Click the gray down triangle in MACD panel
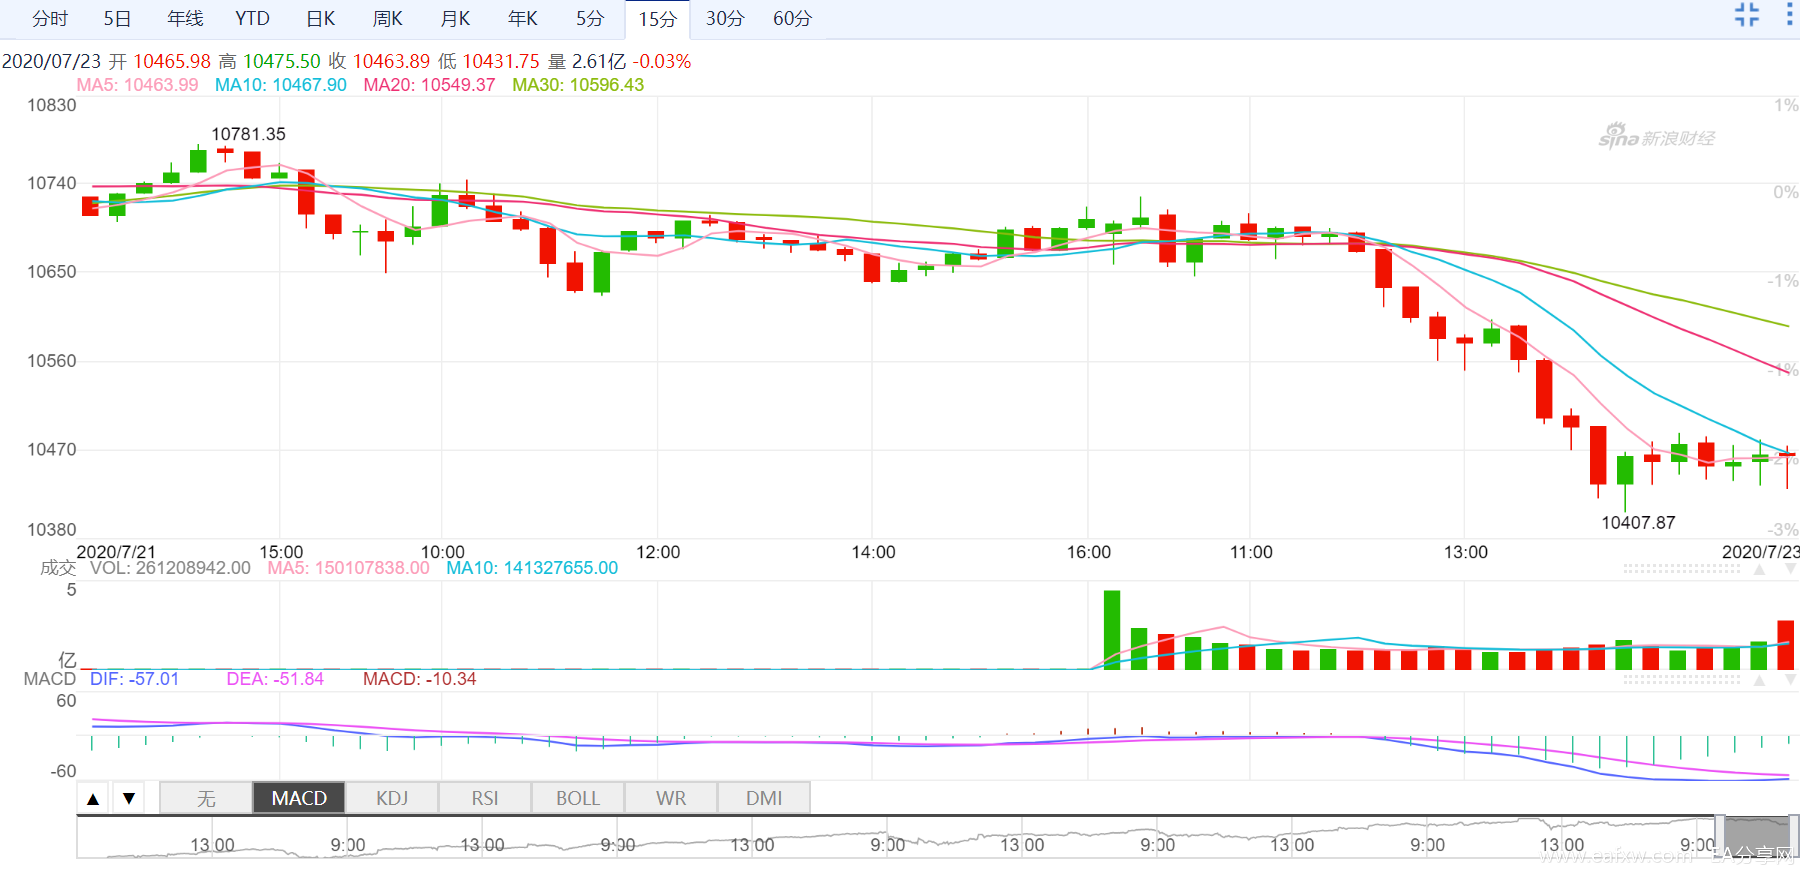1800x870 pixels. pyautogui.click(x=1790, y=680)
